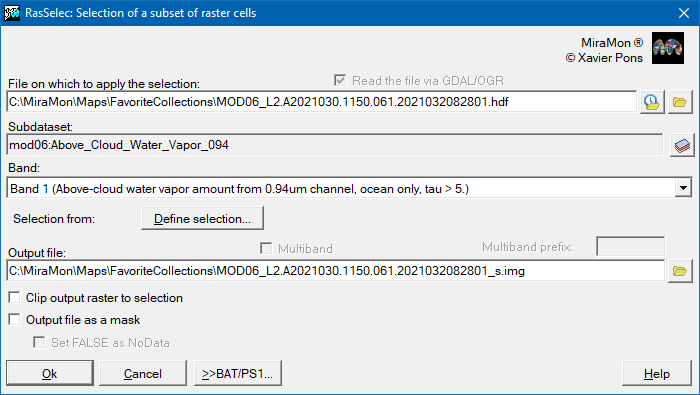Open Help for RasSelec

pos(657,374)
